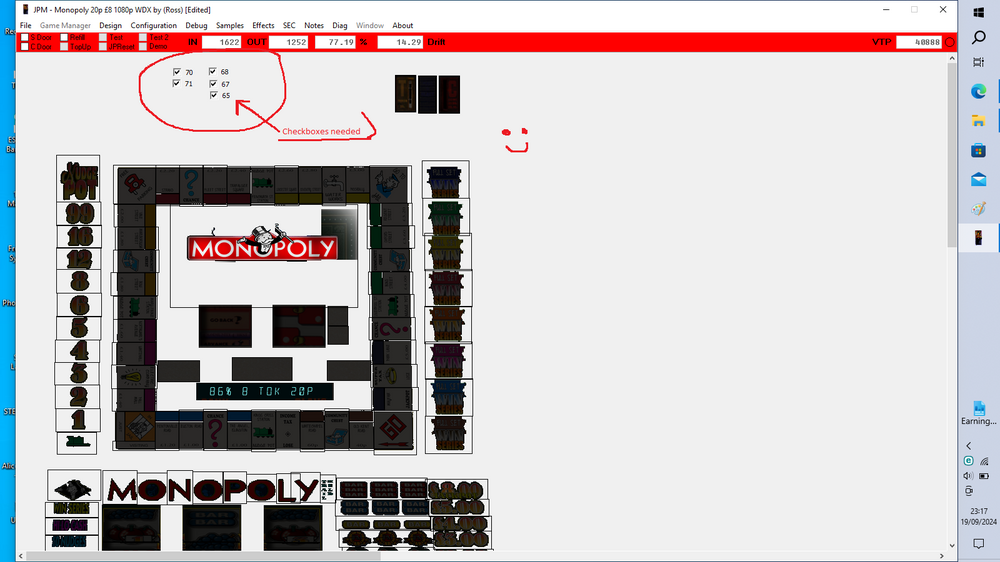The height and width of the screenshot is (562, 1000).
Task: Toggle the Demo checkbox
Action: pos(143,47)
